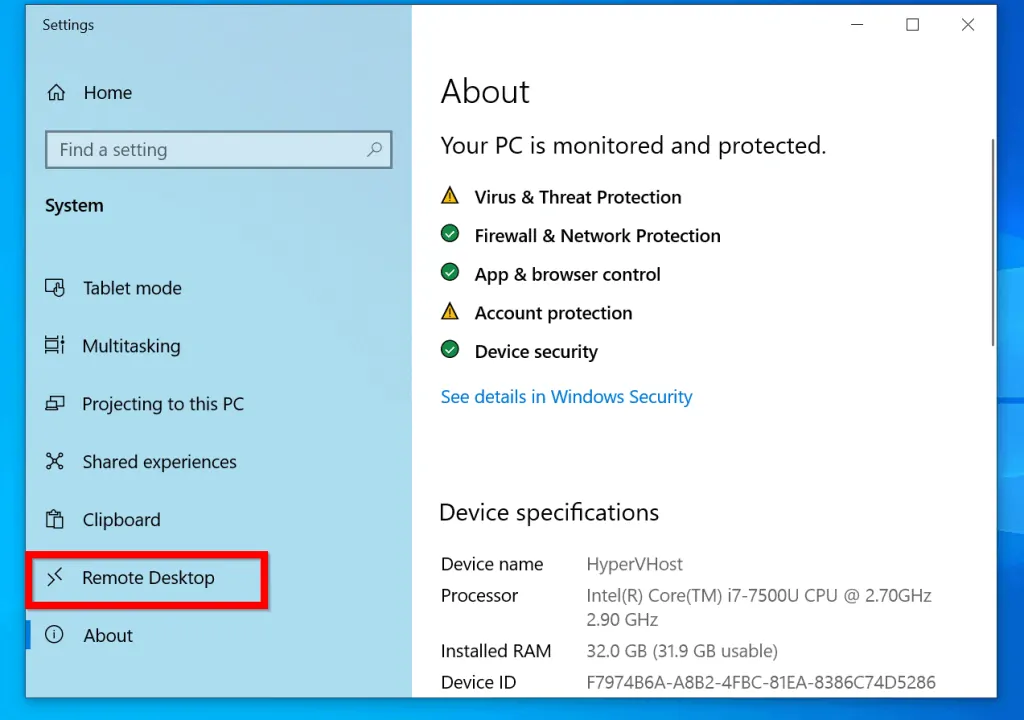
Task: Click the search magnifier in Find a setting
Action: click(374, 149)
